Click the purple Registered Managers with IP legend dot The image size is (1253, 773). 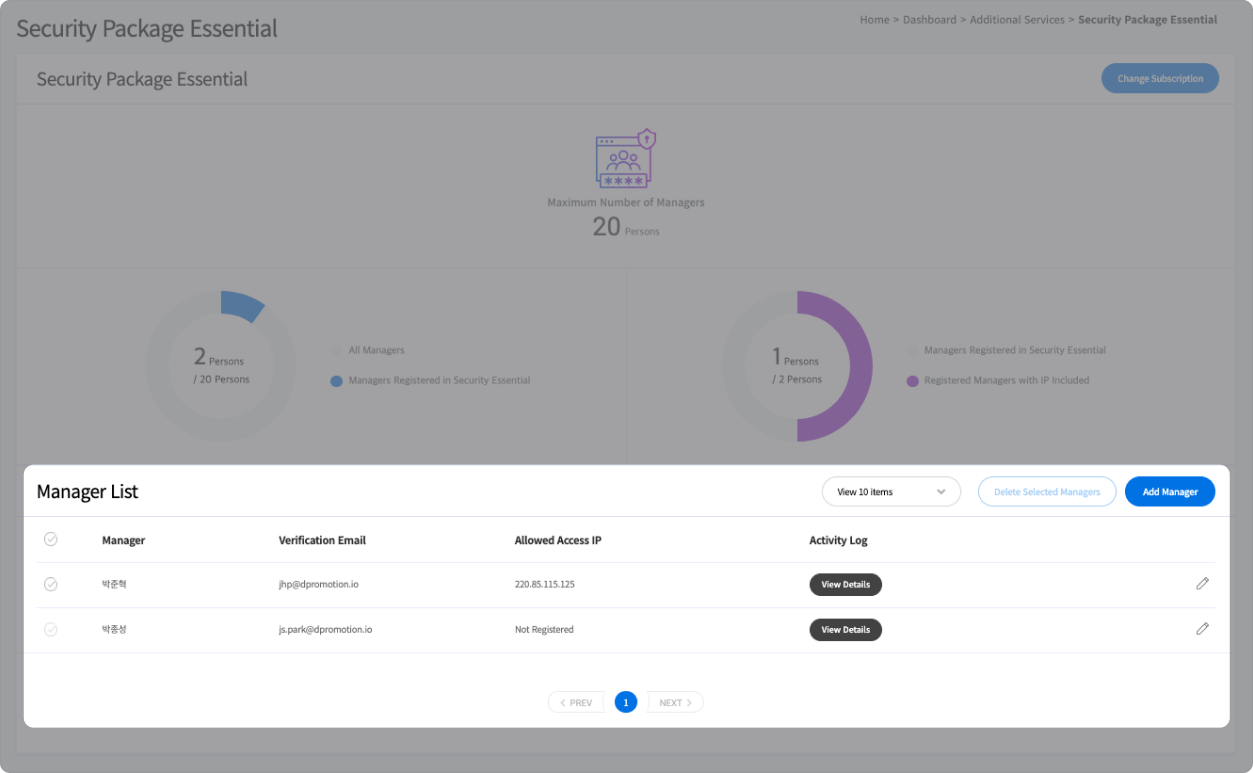pos(912,381)
